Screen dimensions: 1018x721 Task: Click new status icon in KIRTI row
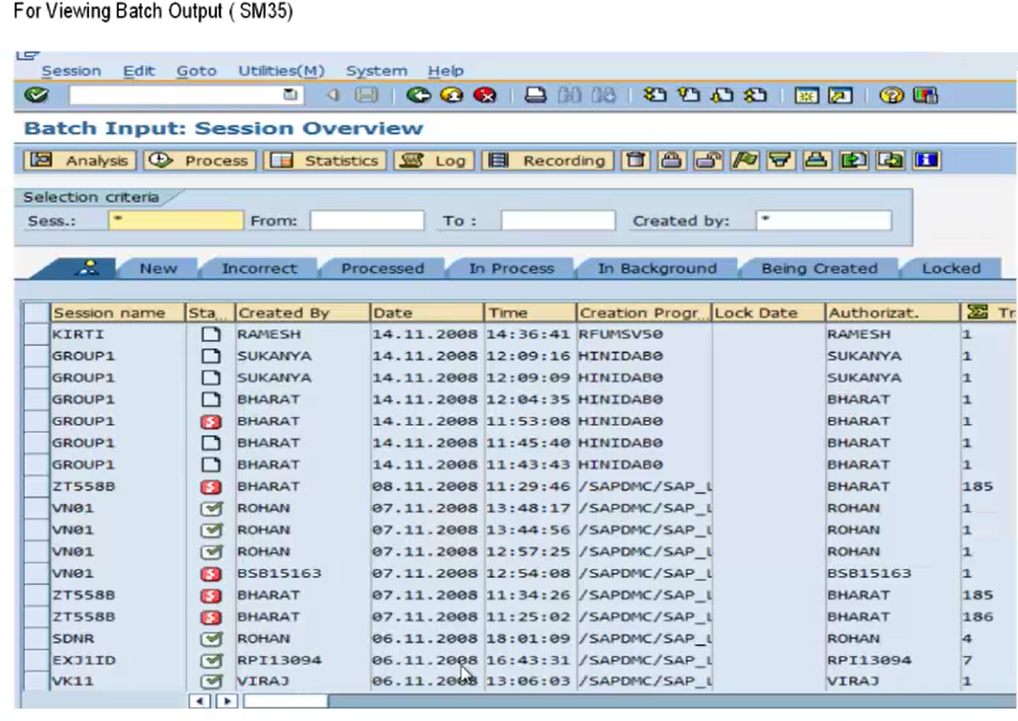coord(210,334)
